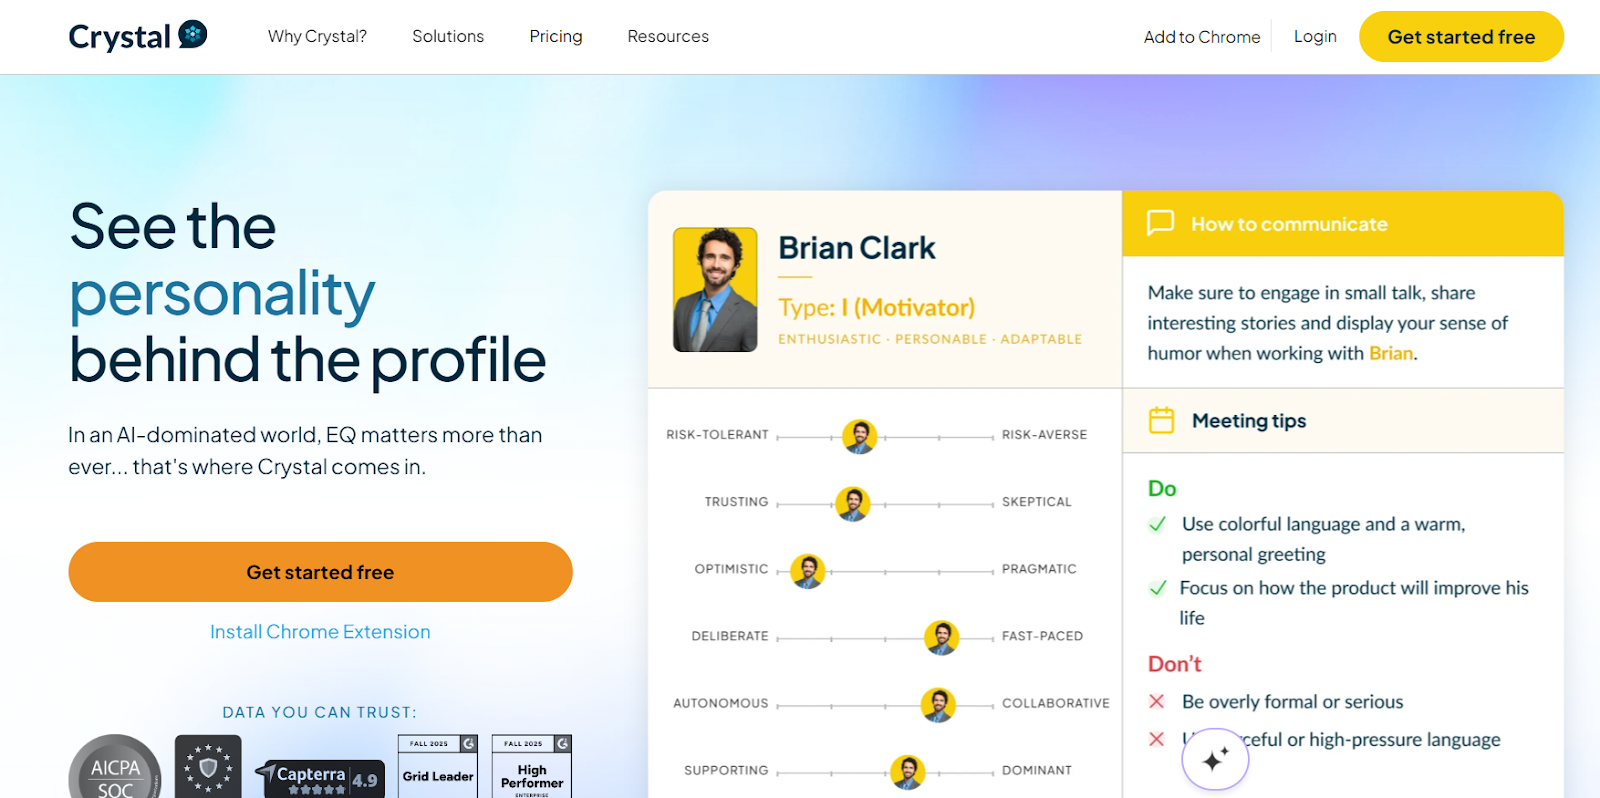Click the Meeting tips heading

(1249, 421)
